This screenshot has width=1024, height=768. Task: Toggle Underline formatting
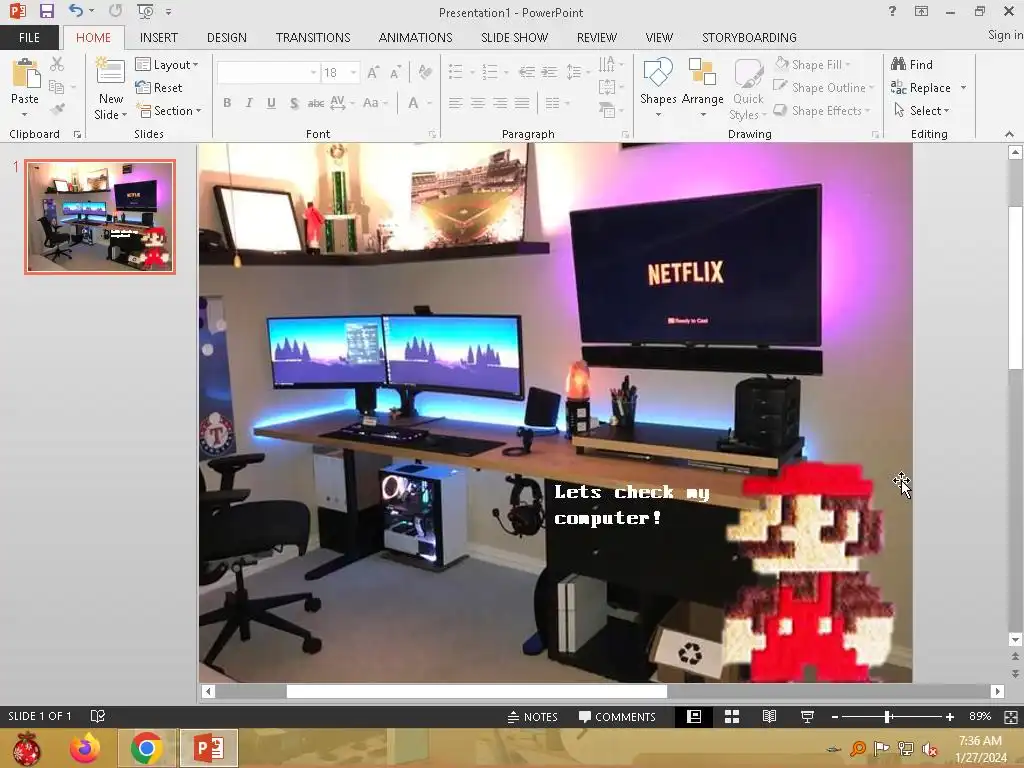271,103
